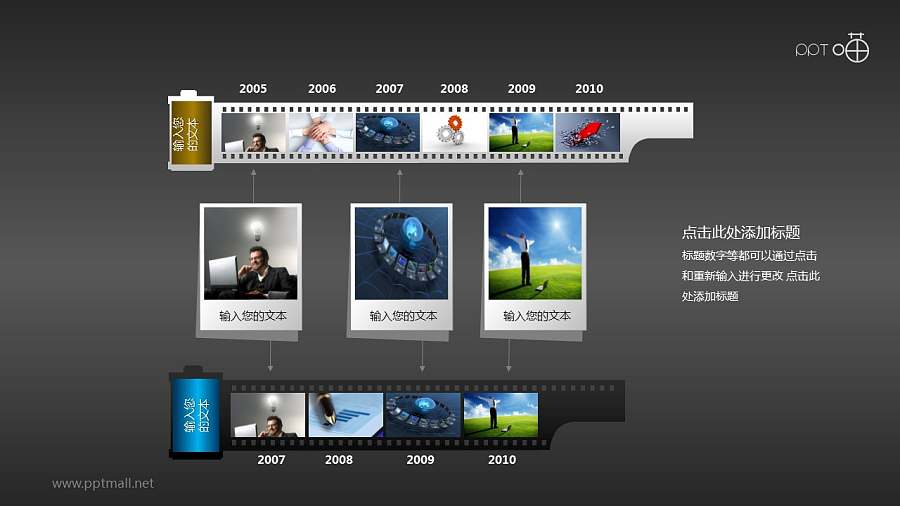The height and width of the screenshot is (506, 900).
Task: Select the blue film canister
Action: click(x=196, y=414)
